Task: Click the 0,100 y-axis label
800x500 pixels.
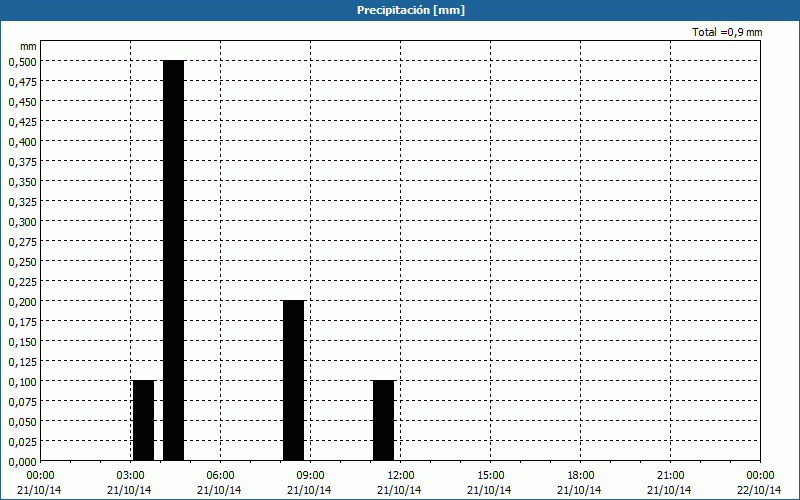Action: 22,381
